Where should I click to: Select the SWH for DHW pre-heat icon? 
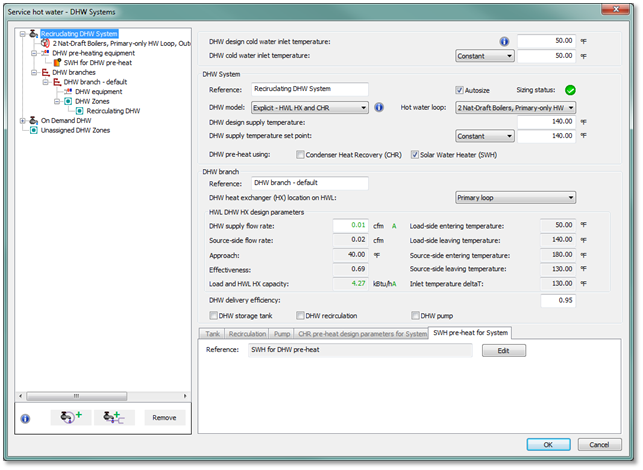click(x=56, y=63)
